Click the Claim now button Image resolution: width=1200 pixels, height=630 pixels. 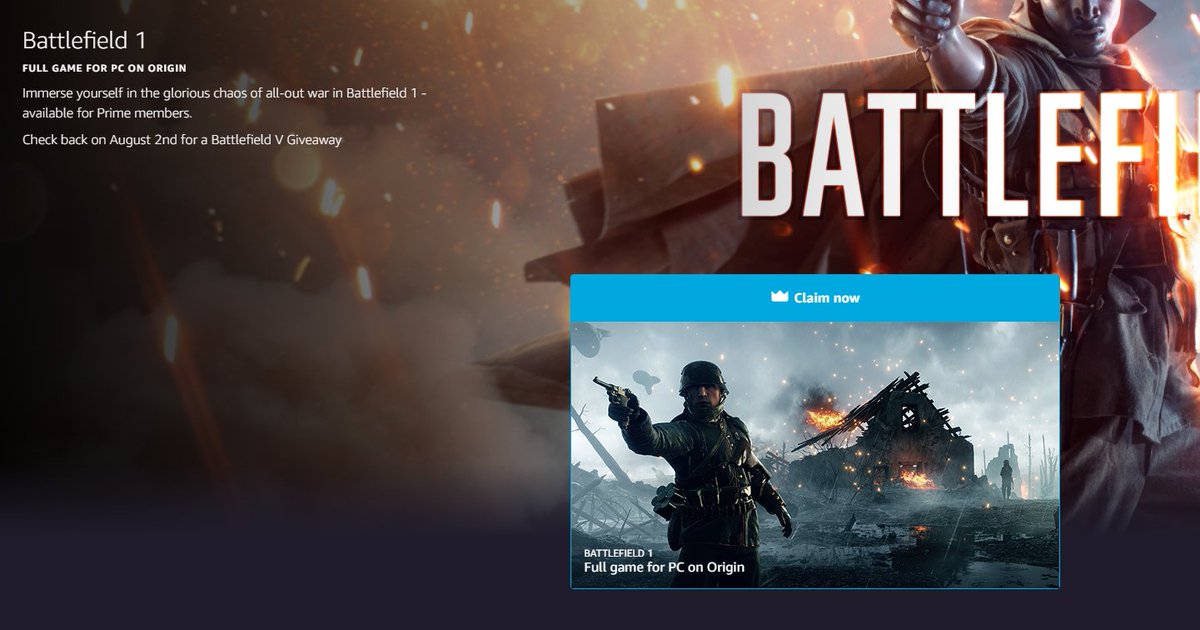pyautogui.click(x=814, y=298)
